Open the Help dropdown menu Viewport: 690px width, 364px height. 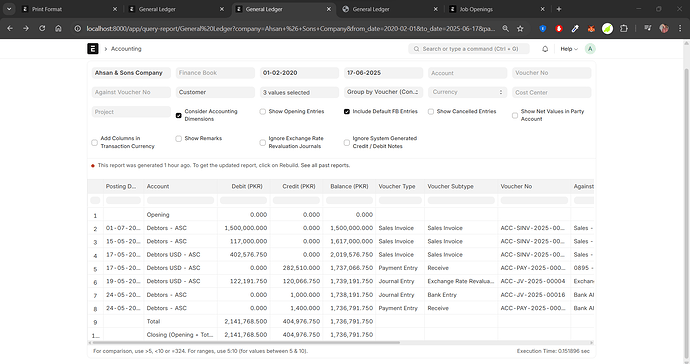tap(569, 49)
